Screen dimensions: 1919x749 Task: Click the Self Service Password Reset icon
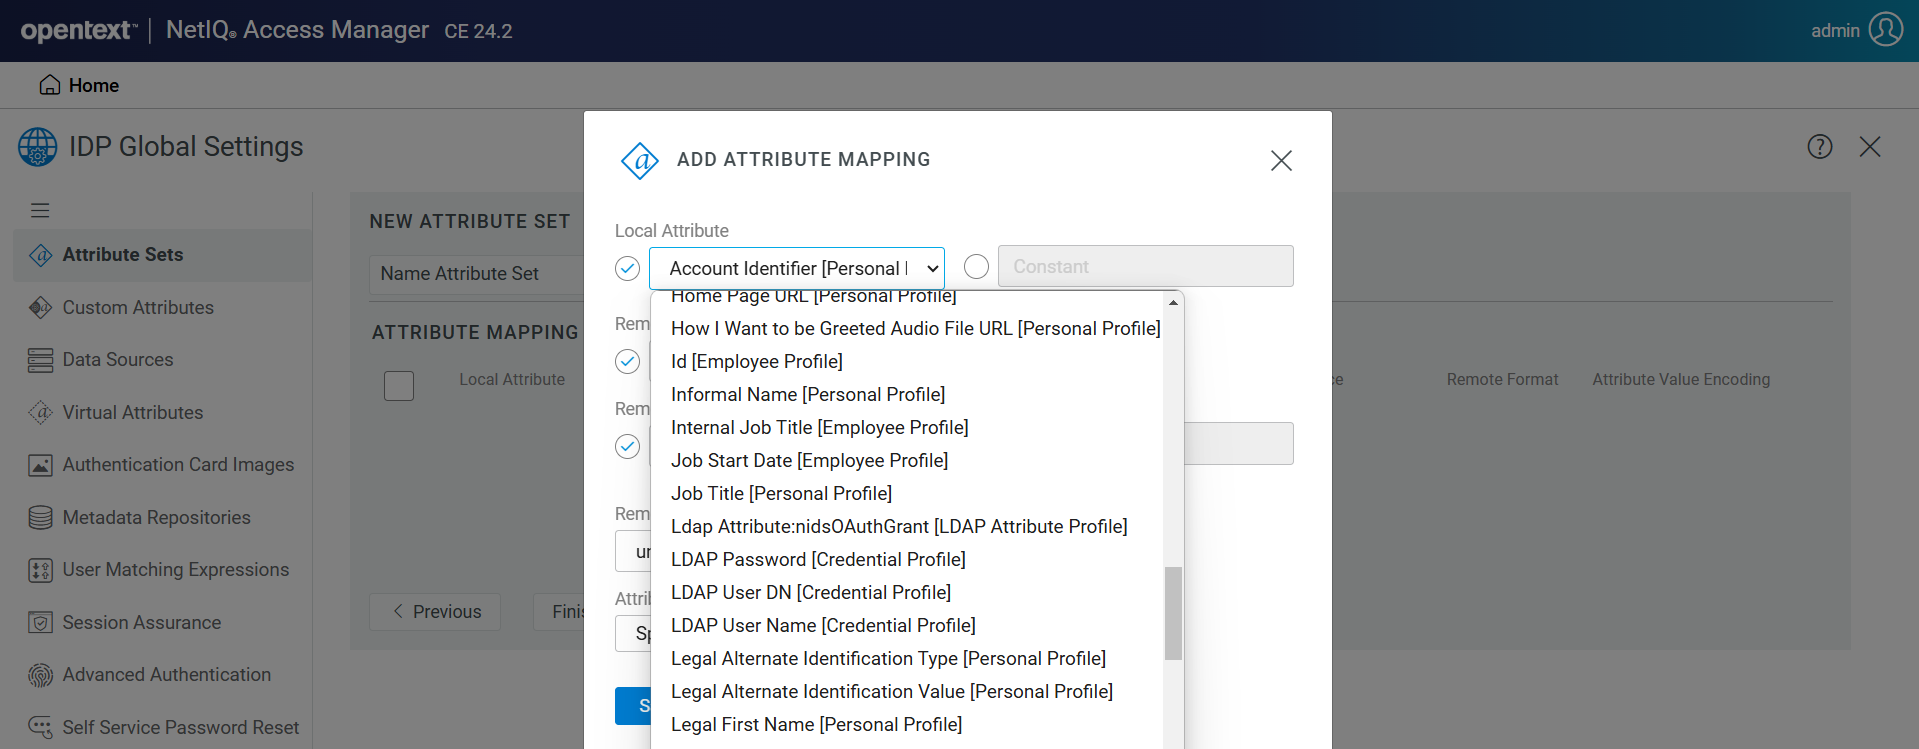pos(41,727)
